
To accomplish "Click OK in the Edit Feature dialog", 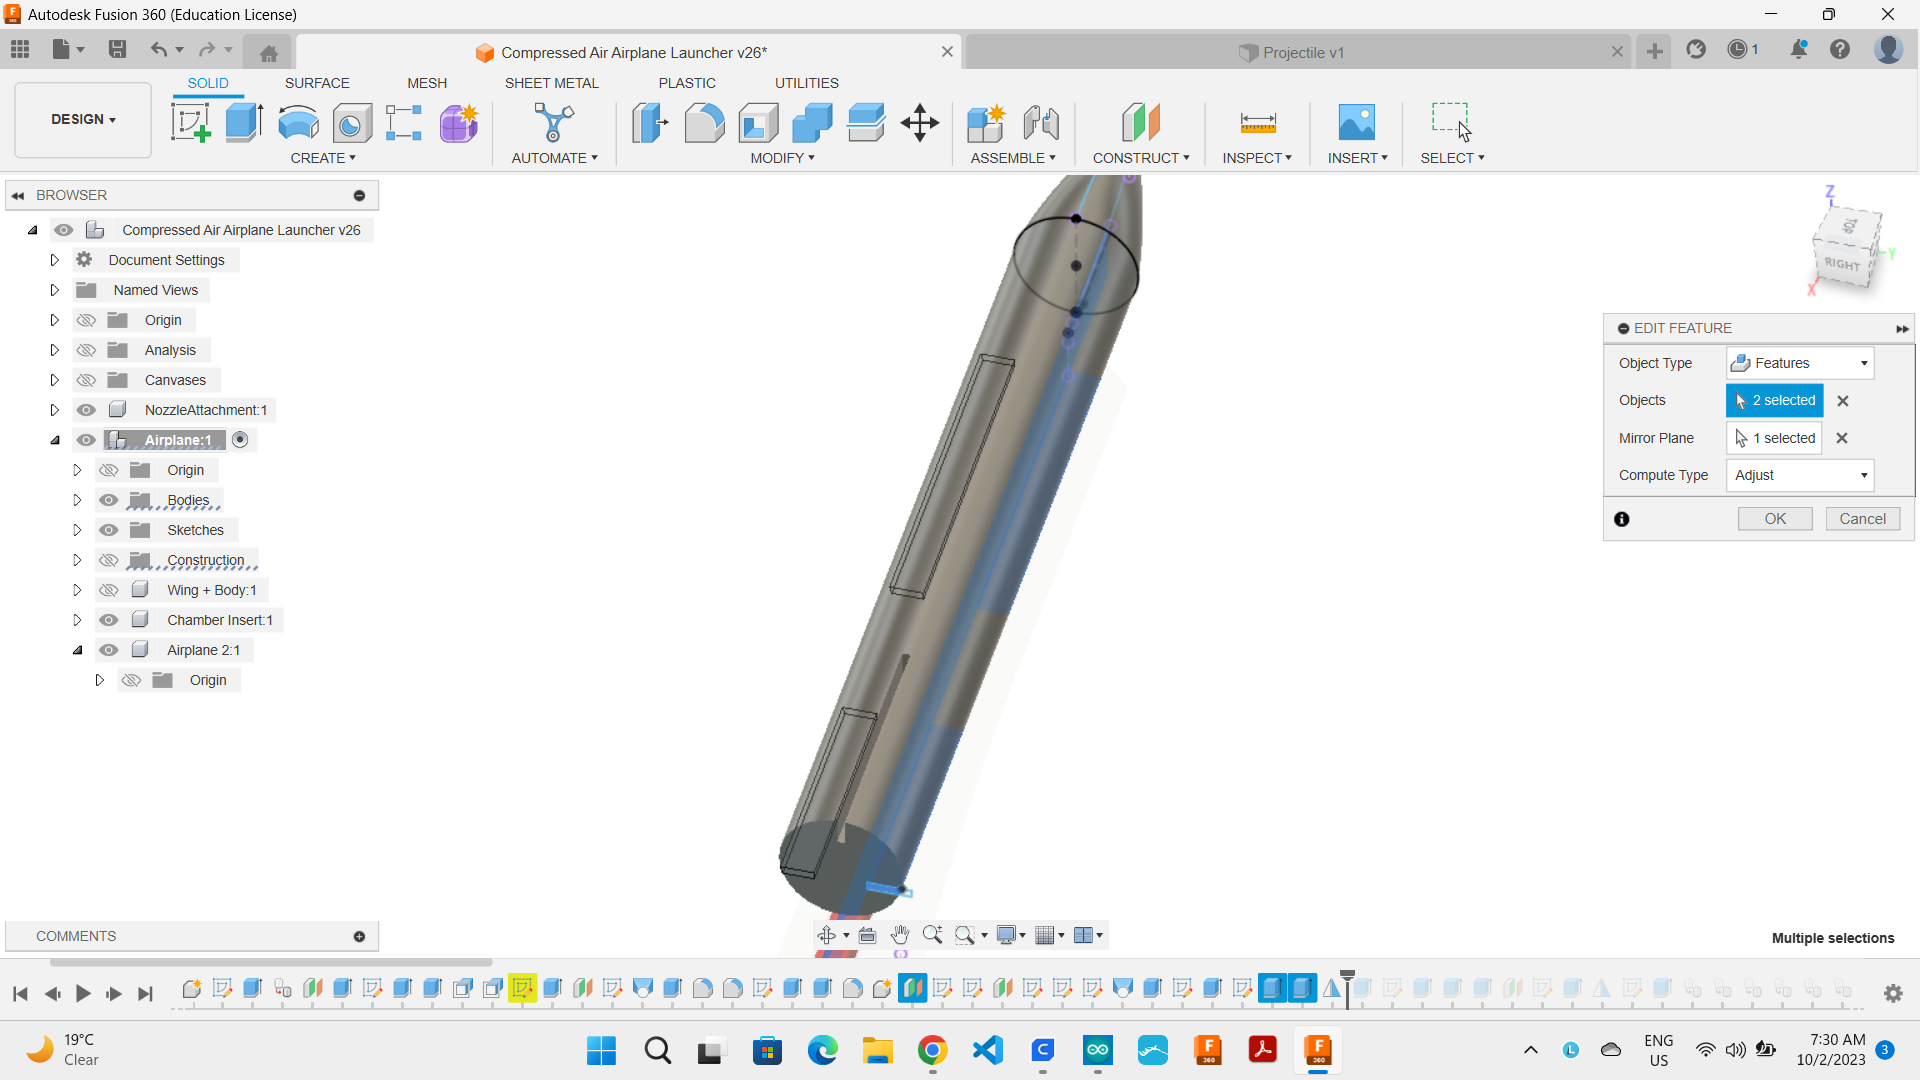I will [x=1774, y=518].
